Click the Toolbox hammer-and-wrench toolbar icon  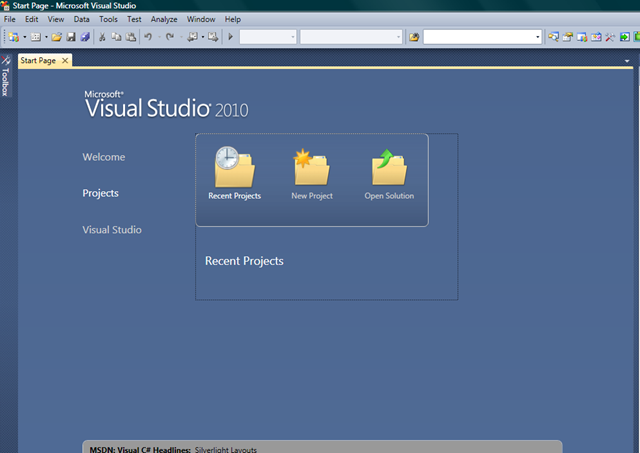point(610,37)
